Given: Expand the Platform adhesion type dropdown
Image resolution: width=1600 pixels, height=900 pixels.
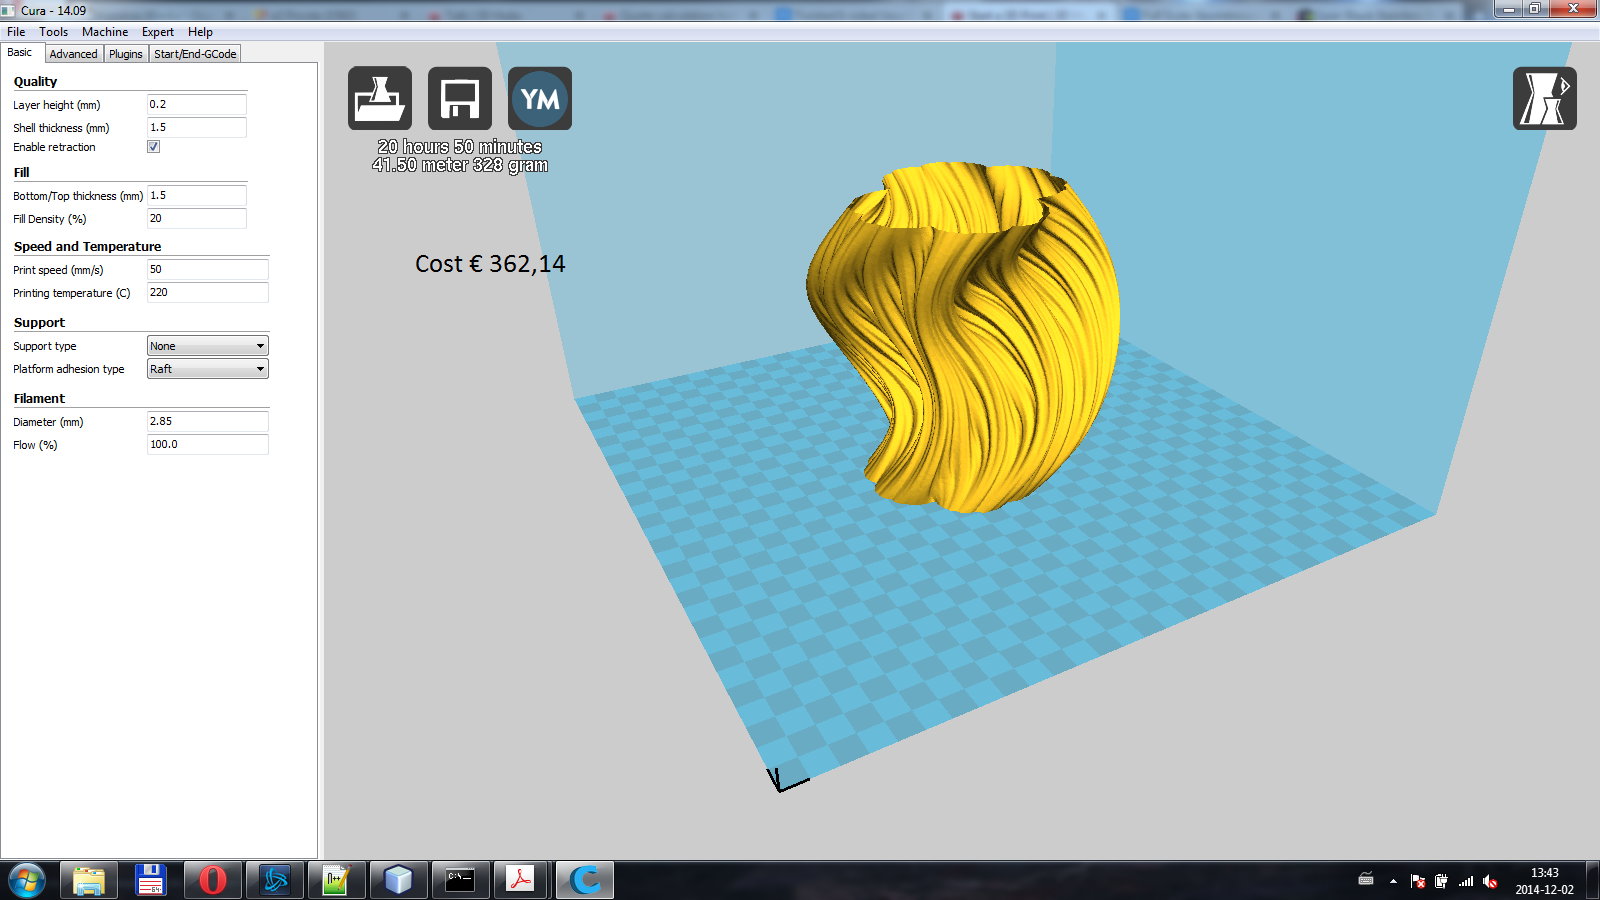Looking at the screenshot, I should pyautogui.click(x=208, y=369).
